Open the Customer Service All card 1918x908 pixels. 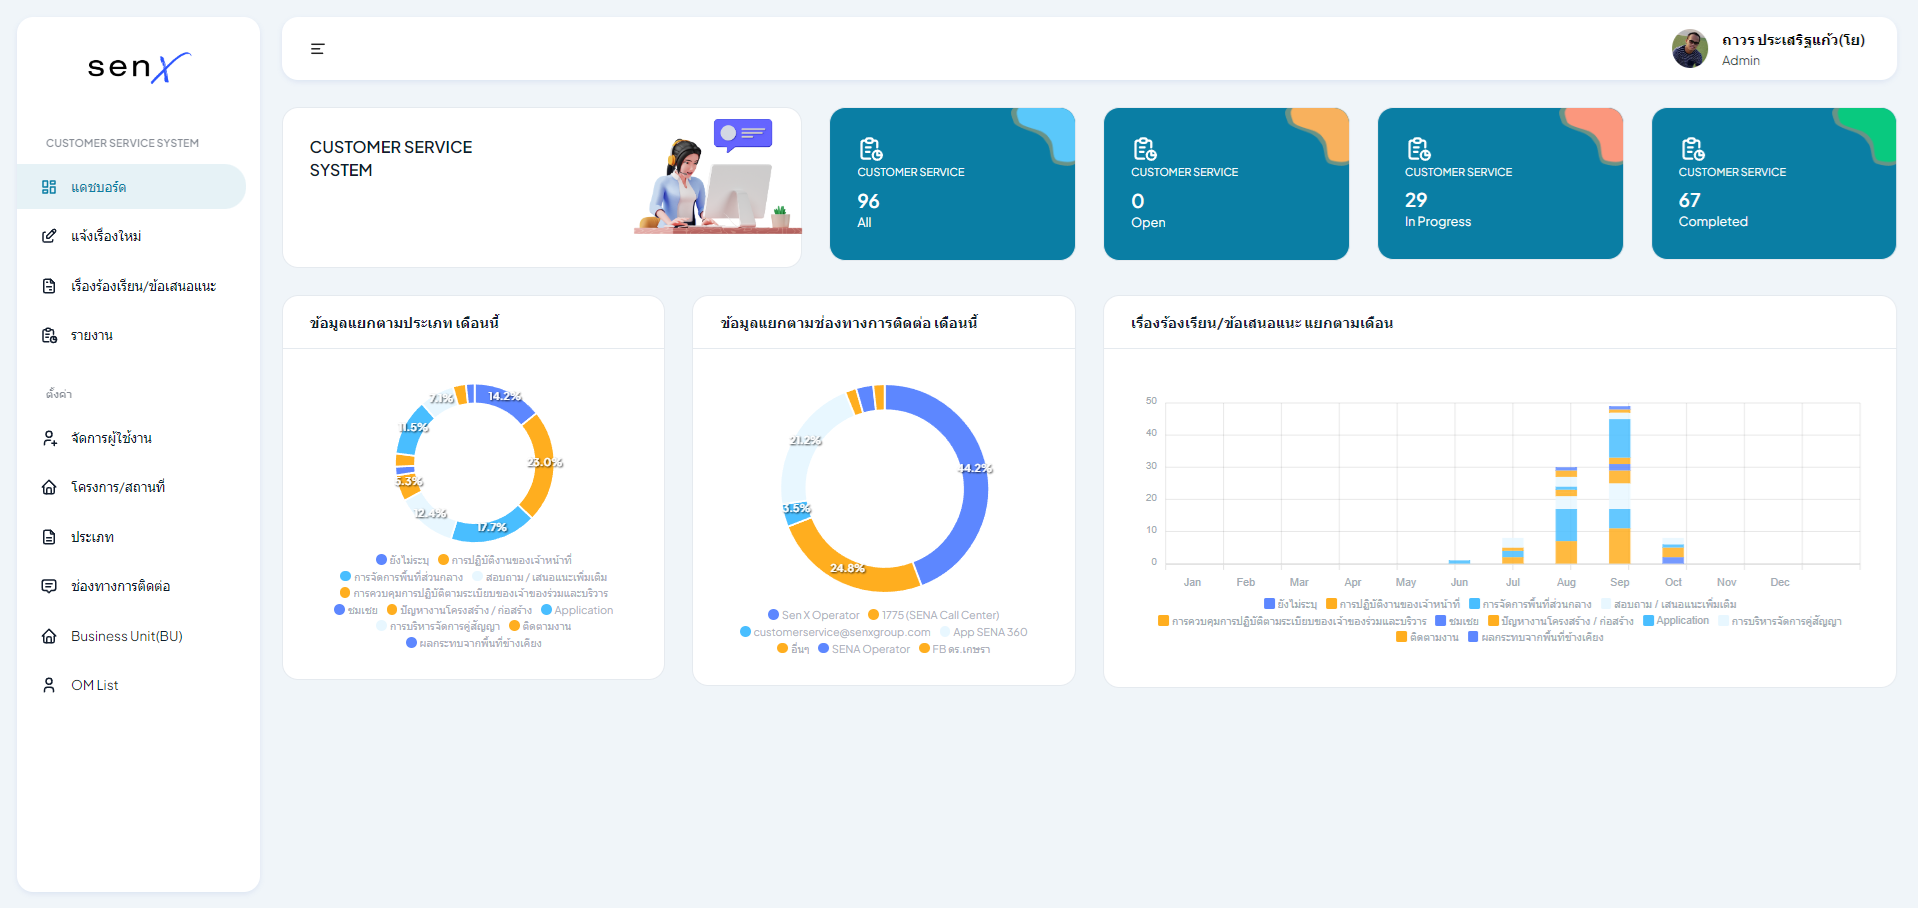coord(952,184)
